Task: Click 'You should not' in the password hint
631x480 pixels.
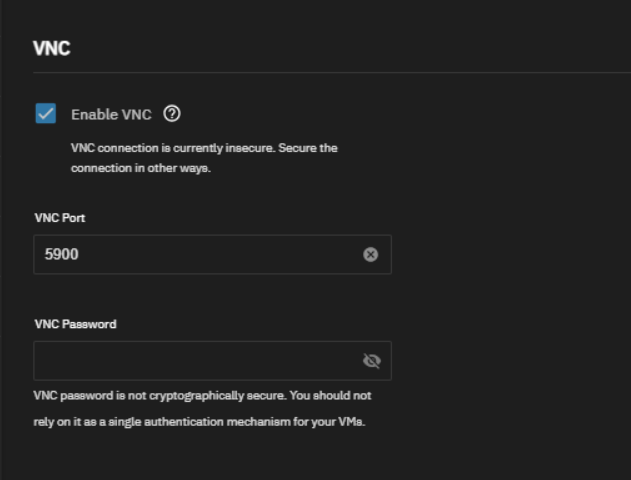Action: click(x=330, y=396)
